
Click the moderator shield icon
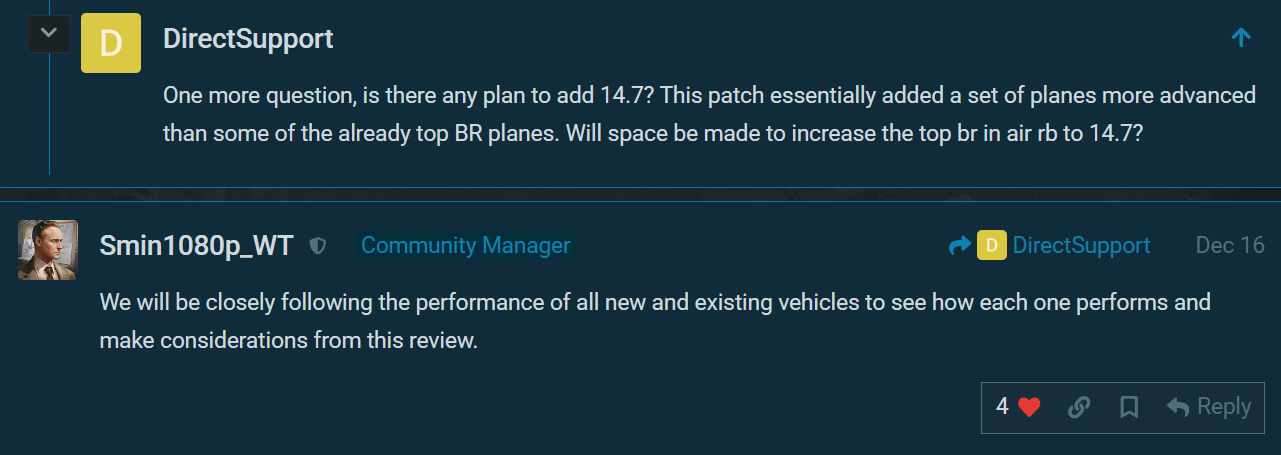(318, 246)
